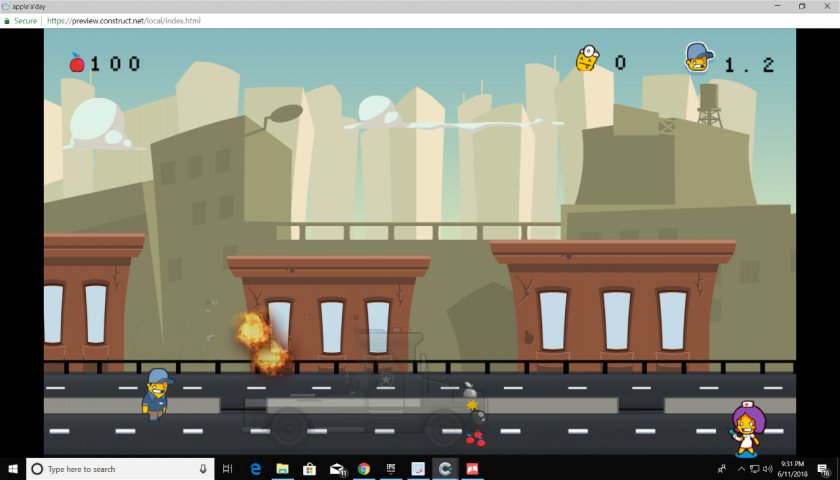Click the Cortana microphone icon
Image resolution: width=840 pixels, height=480 pixels.
203,468
